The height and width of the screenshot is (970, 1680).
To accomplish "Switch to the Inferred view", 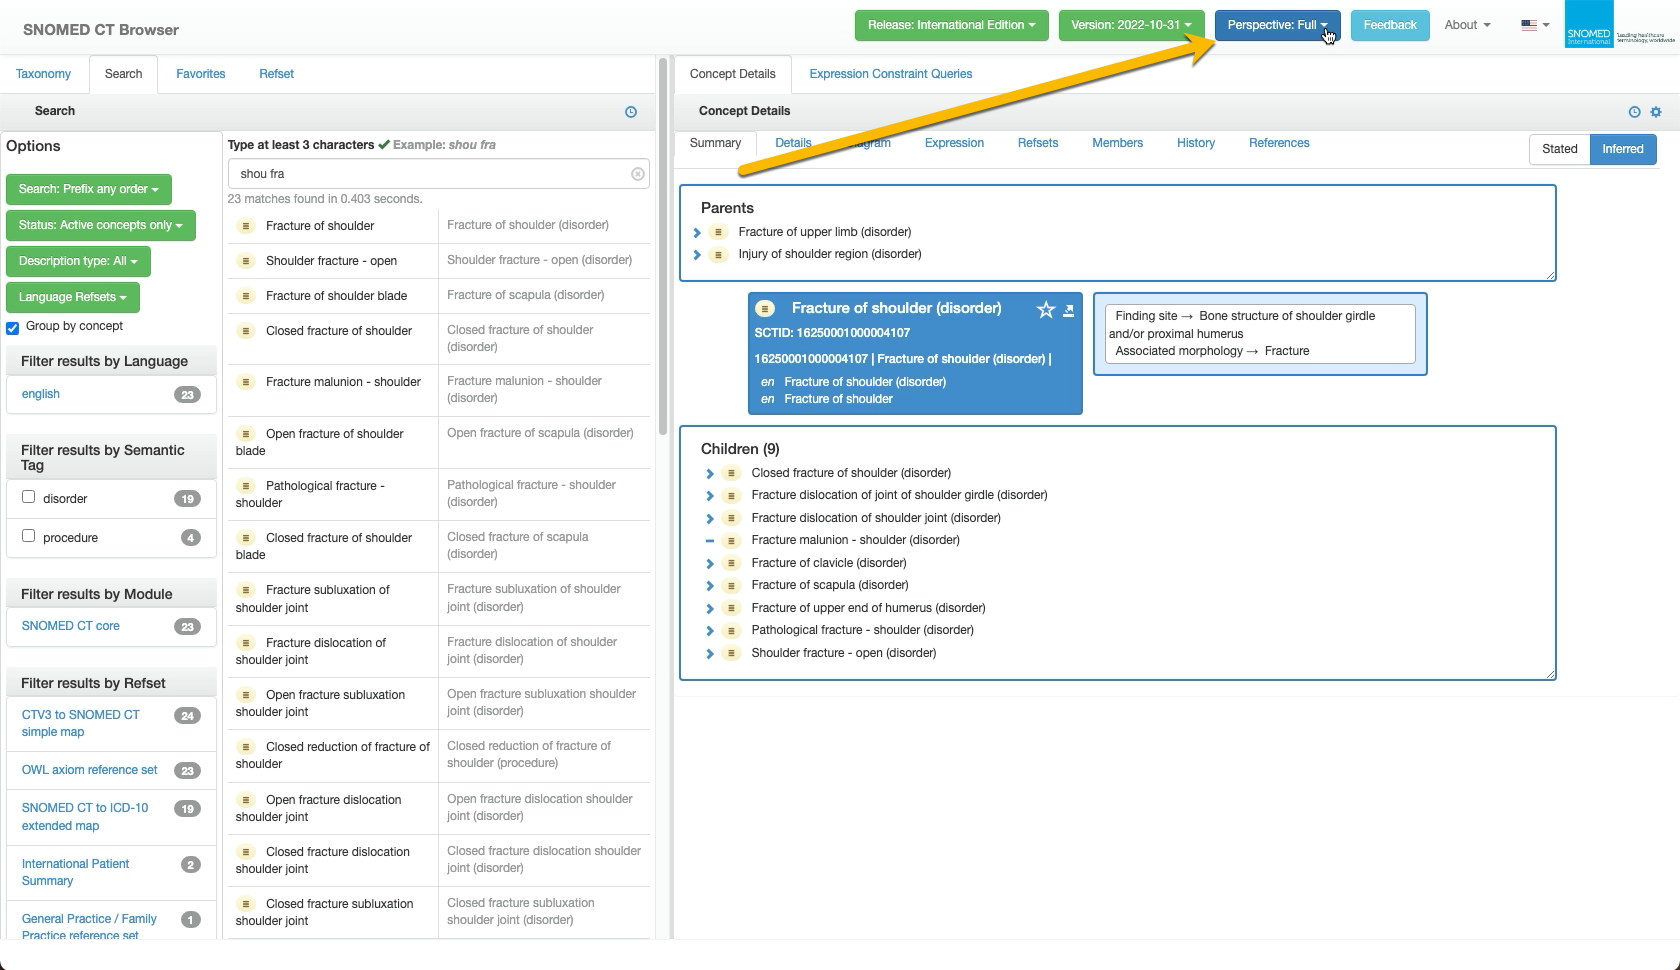I will click(1622, 149).
